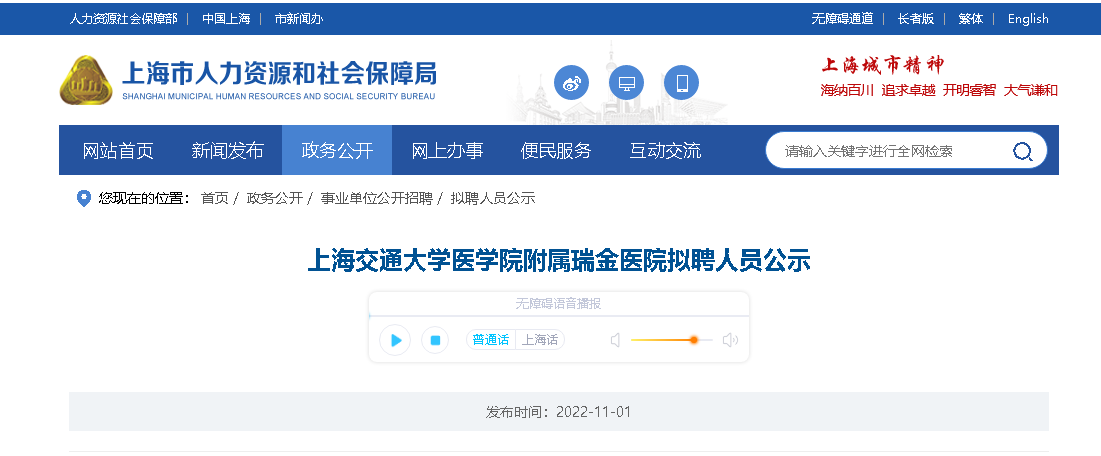Open the Weibo icon link
Screen dimensions: 1101x456
point(572,84)
